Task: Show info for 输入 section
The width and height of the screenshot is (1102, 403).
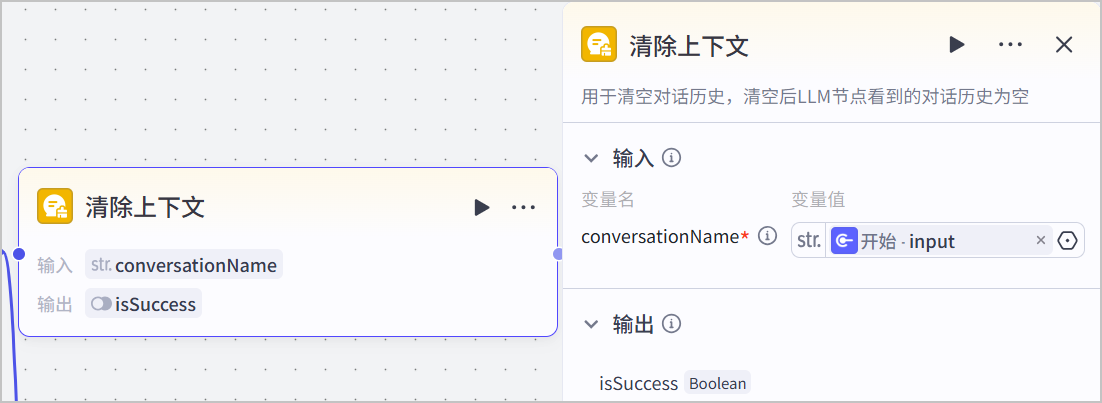Action: click(x=672, y=158)
